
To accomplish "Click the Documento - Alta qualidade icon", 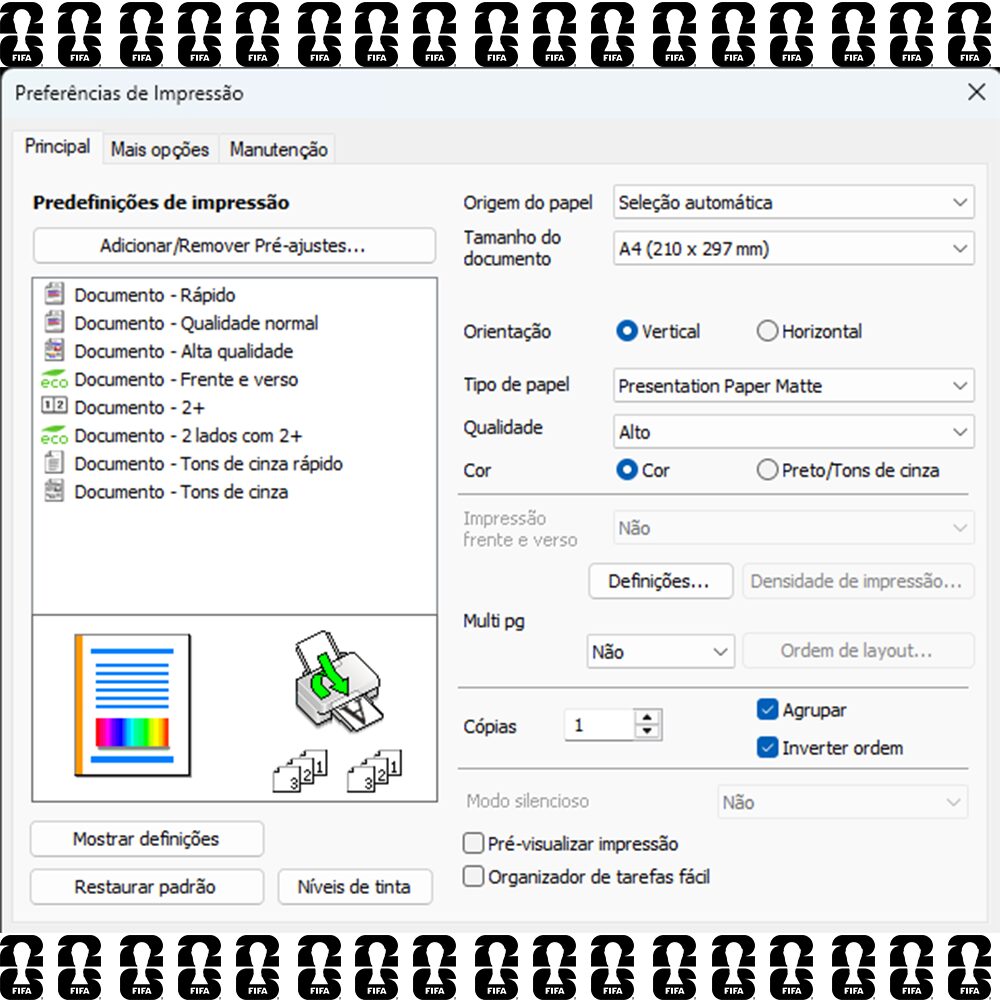I will 54,350.
